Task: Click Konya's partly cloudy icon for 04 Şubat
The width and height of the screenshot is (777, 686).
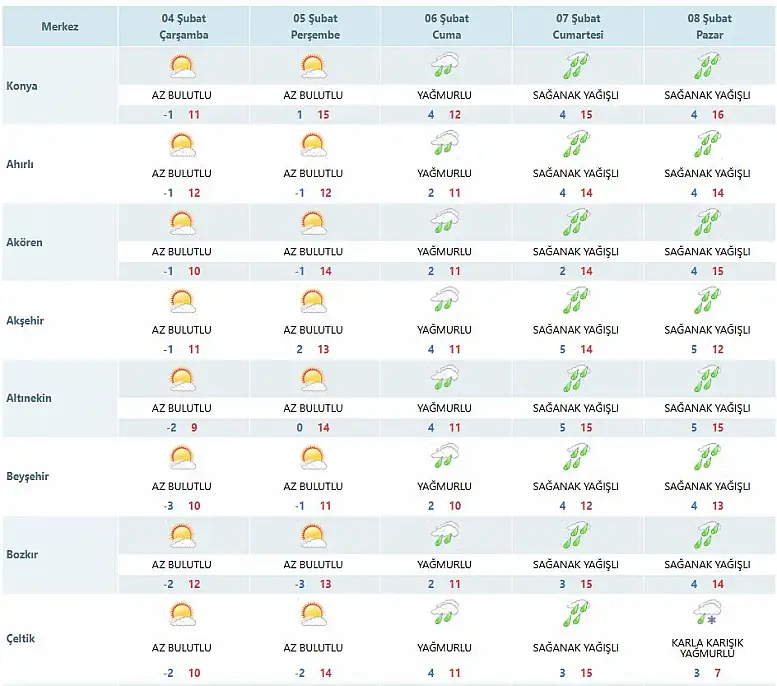Action: 182,67
